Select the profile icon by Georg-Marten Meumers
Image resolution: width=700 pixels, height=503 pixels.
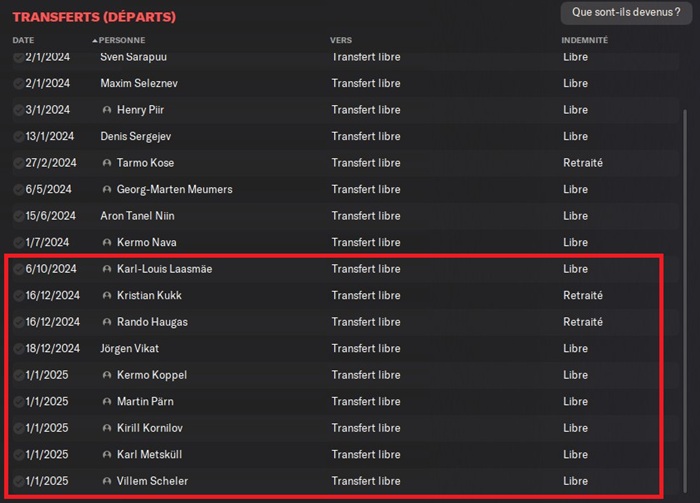point(107,190)
